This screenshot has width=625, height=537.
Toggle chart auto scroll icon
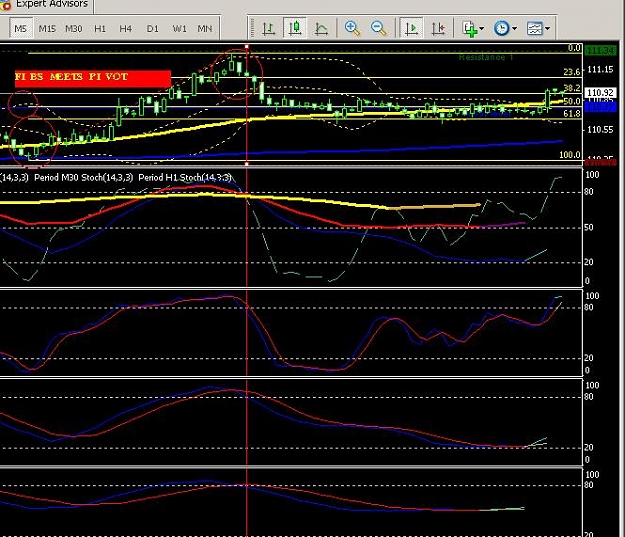(411, 28)
